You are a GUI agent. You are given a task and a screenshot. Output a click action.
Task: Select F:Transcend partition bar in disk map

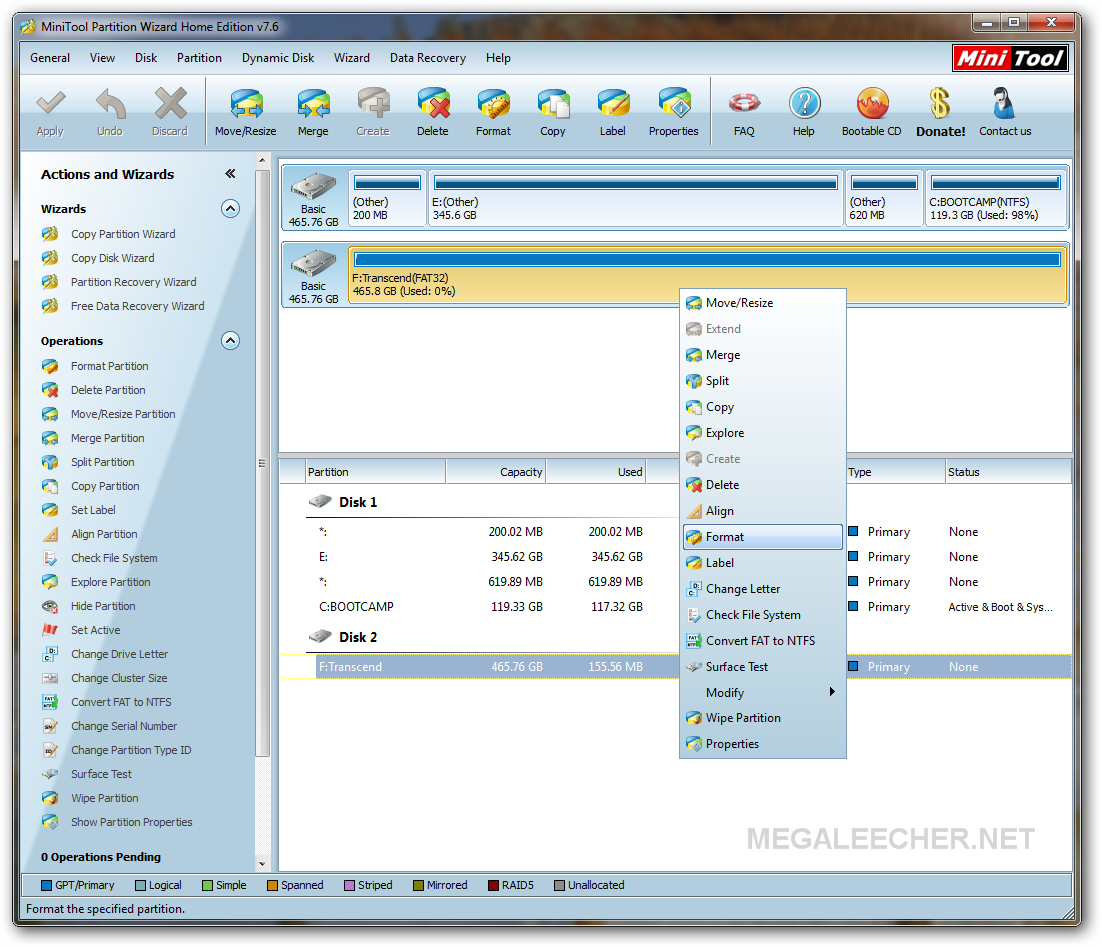pos(708,274)
